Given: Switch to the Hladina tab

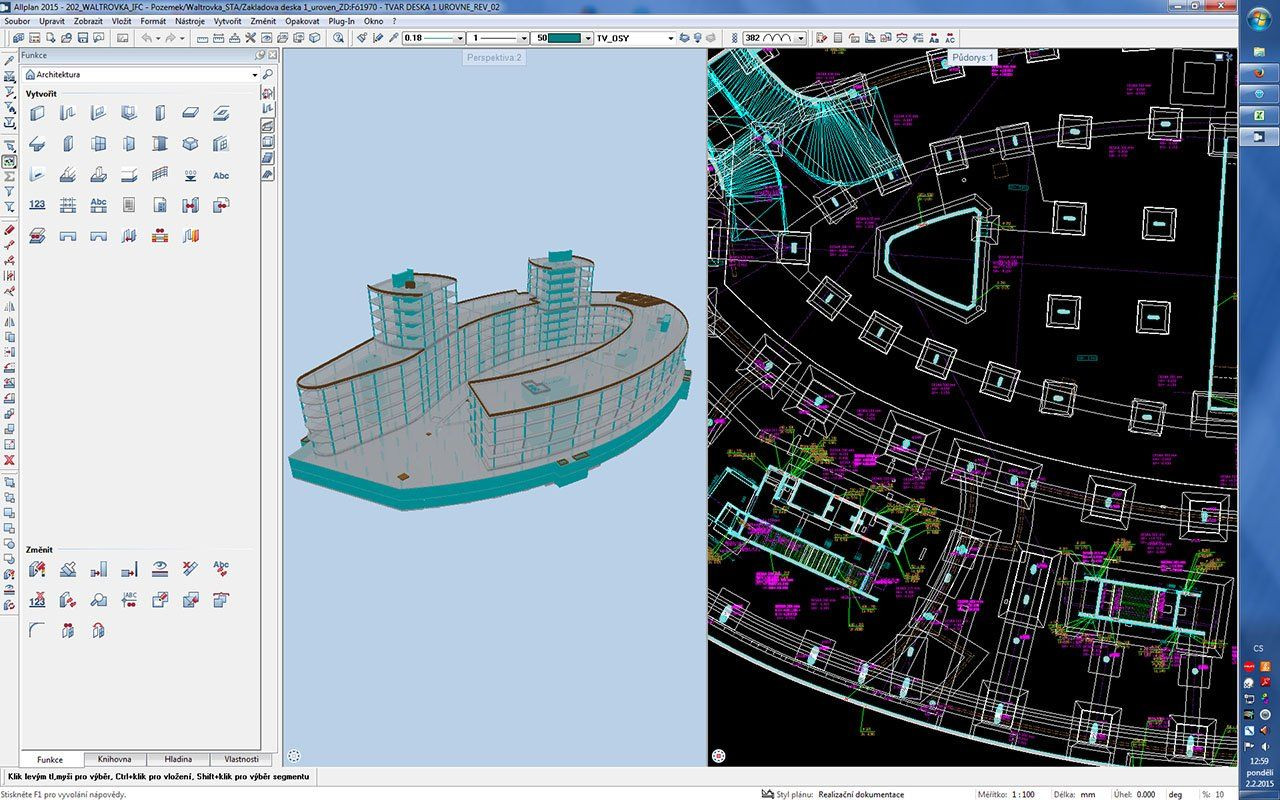Looking at the screenshot, I should pos(178,759).
